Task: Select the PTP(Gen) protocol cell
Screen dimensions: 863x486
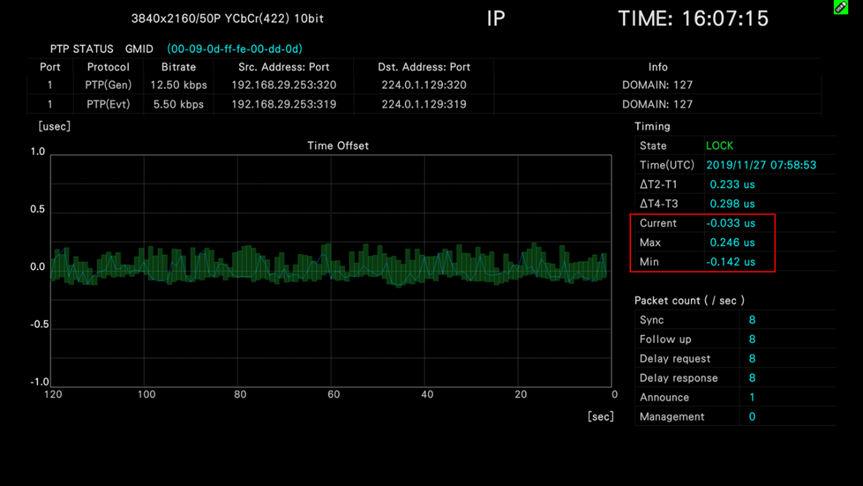Action: point(108,85)
